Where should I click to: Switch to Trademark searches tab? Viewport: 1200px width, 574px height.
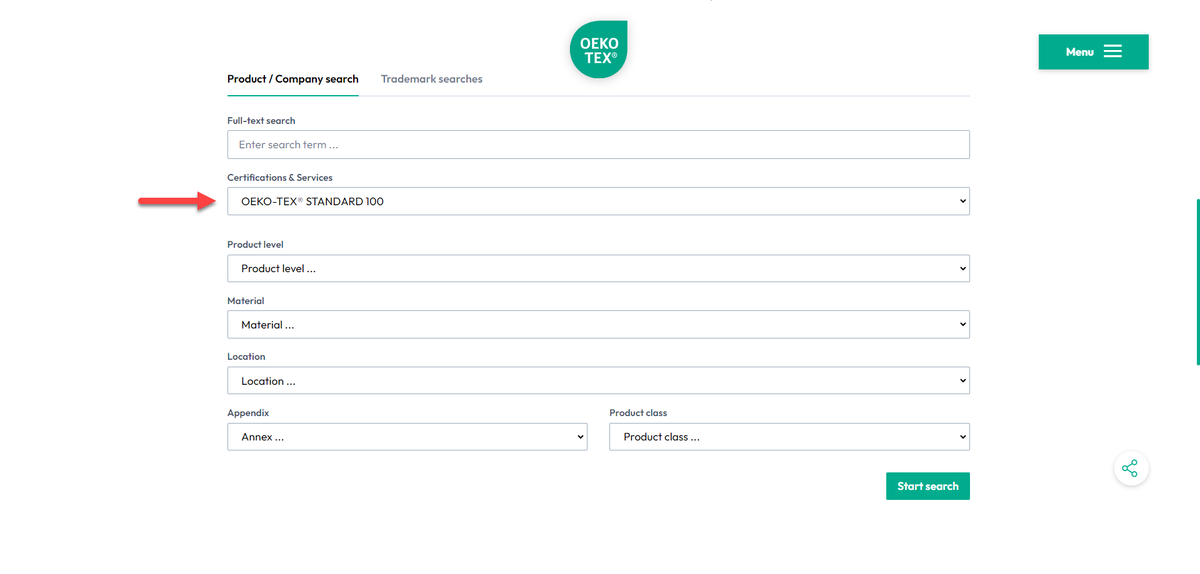click(x=432, y=79)
